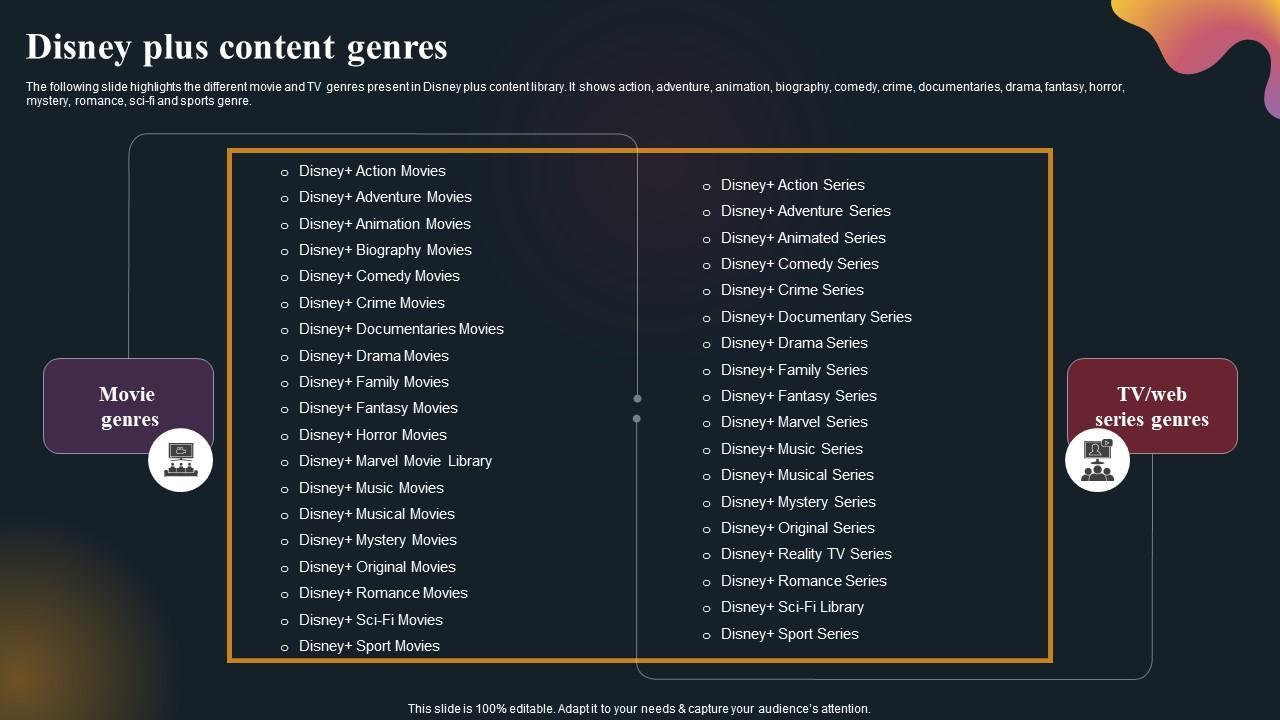
Task: Click Disney+ Action Movies list item
Action: 372,171
